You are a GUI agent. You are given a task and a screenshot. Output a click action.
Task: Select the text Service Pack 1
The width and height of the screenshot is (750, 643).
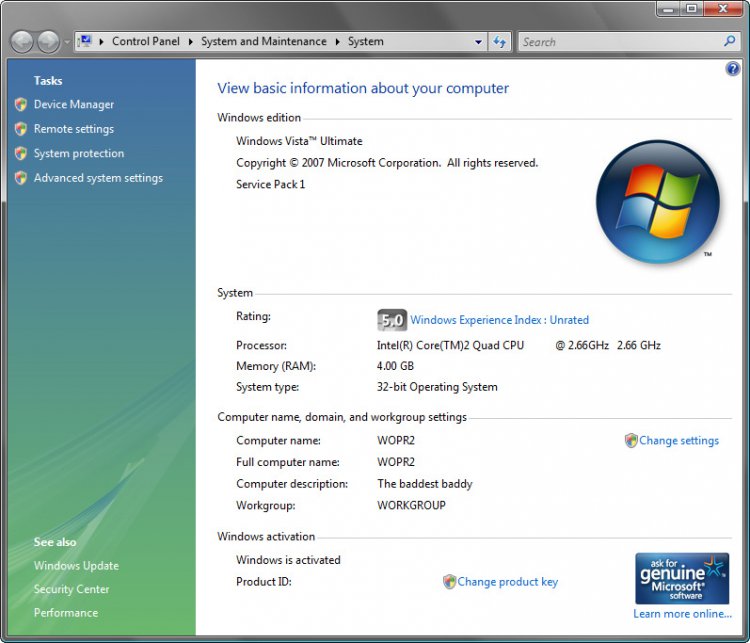point(270,184)
